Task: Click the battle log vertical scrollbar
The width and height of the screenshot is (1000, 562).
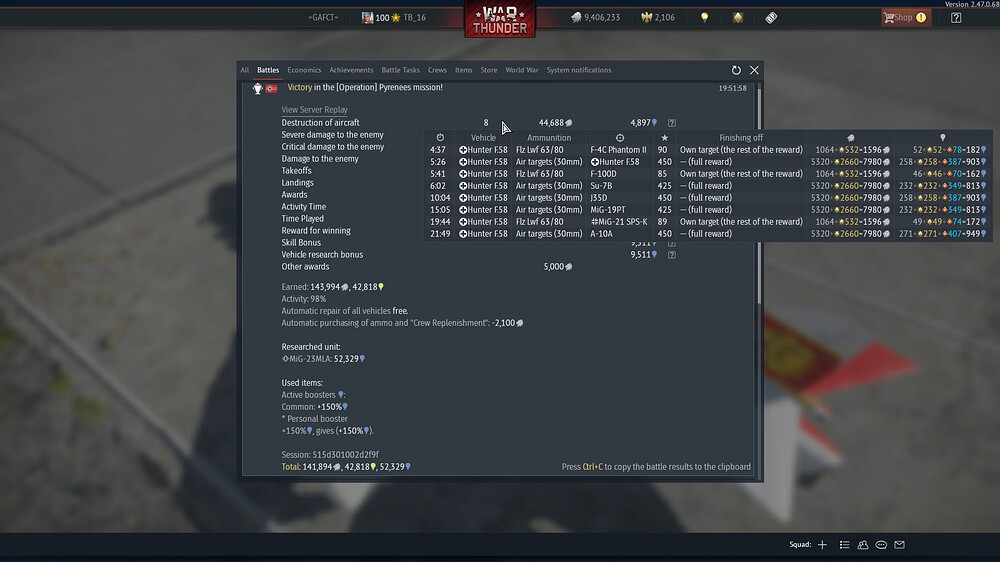Action: pos(758,196)
